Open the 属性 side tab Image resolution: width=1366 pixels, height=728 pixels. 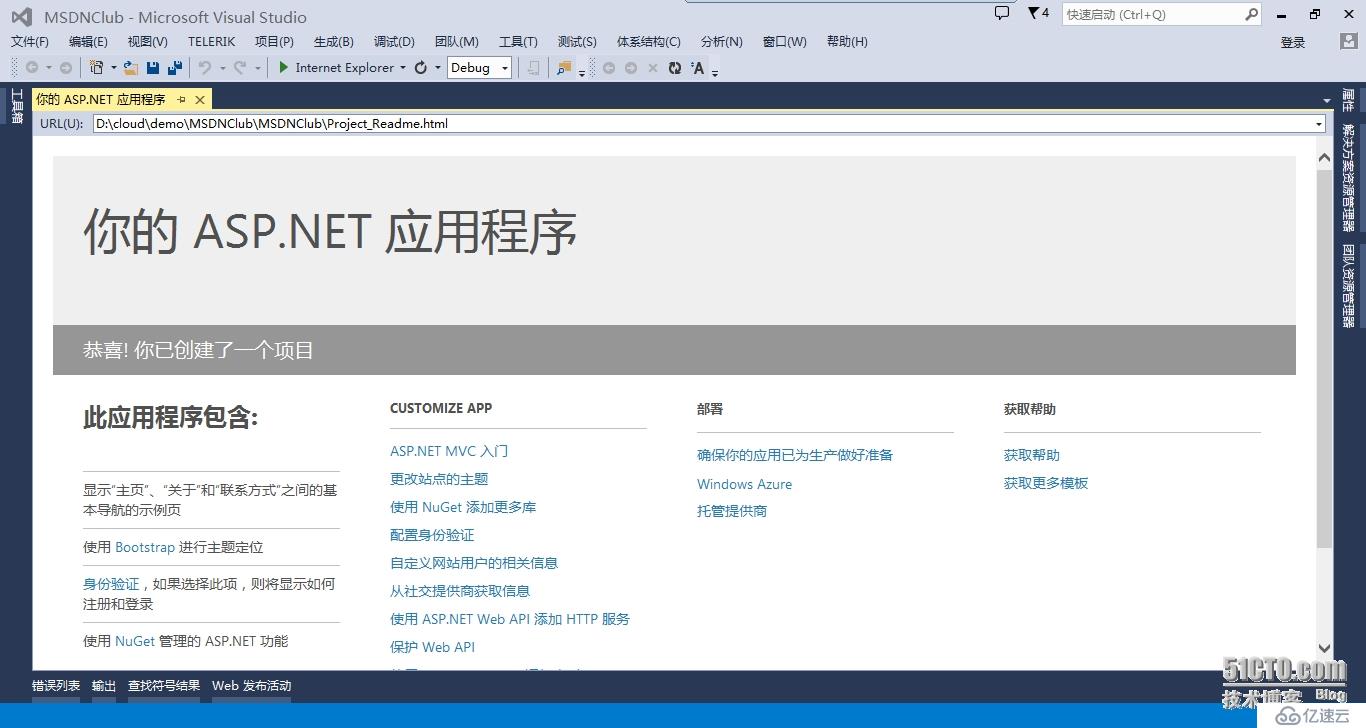point(1348,100)
